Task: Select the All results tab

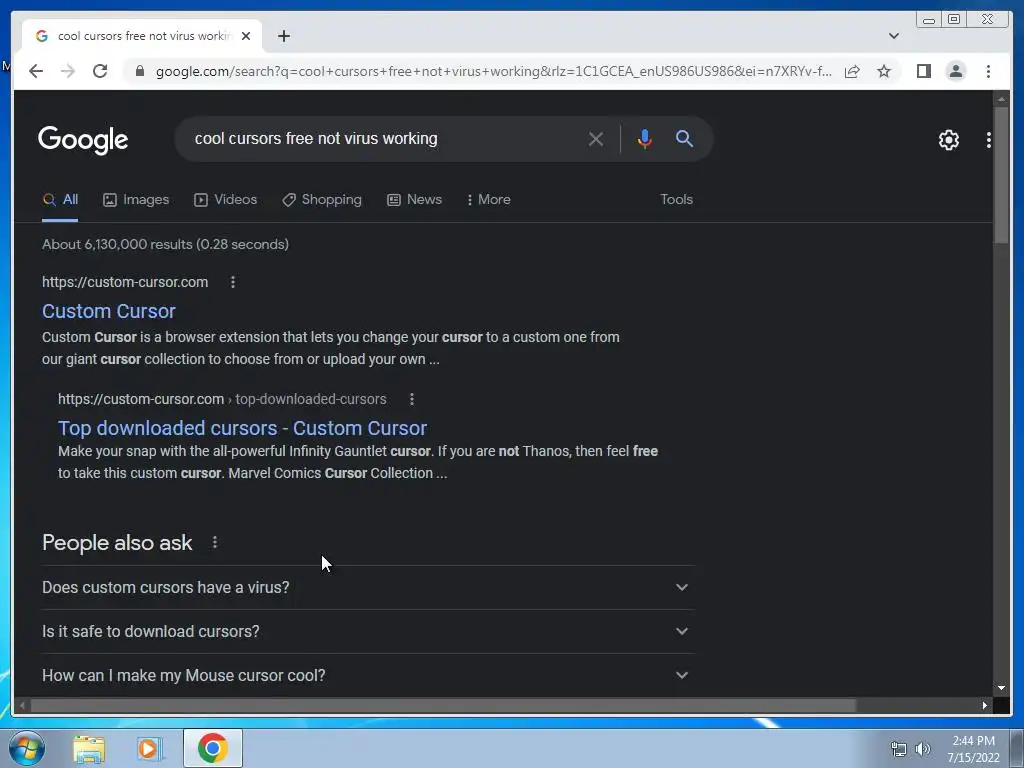Action: click(60, 200)
